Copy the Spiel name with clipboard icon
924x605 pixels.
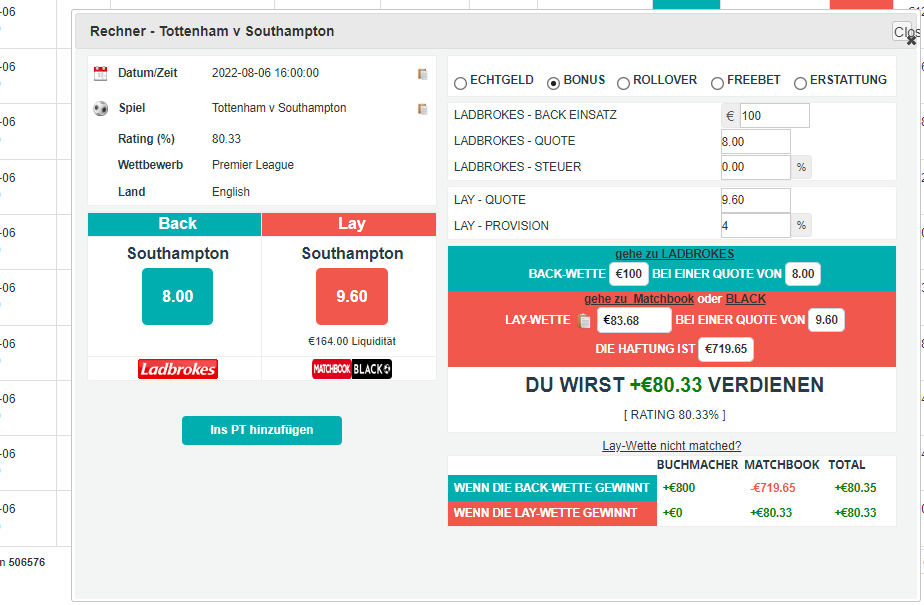point(423,109)
